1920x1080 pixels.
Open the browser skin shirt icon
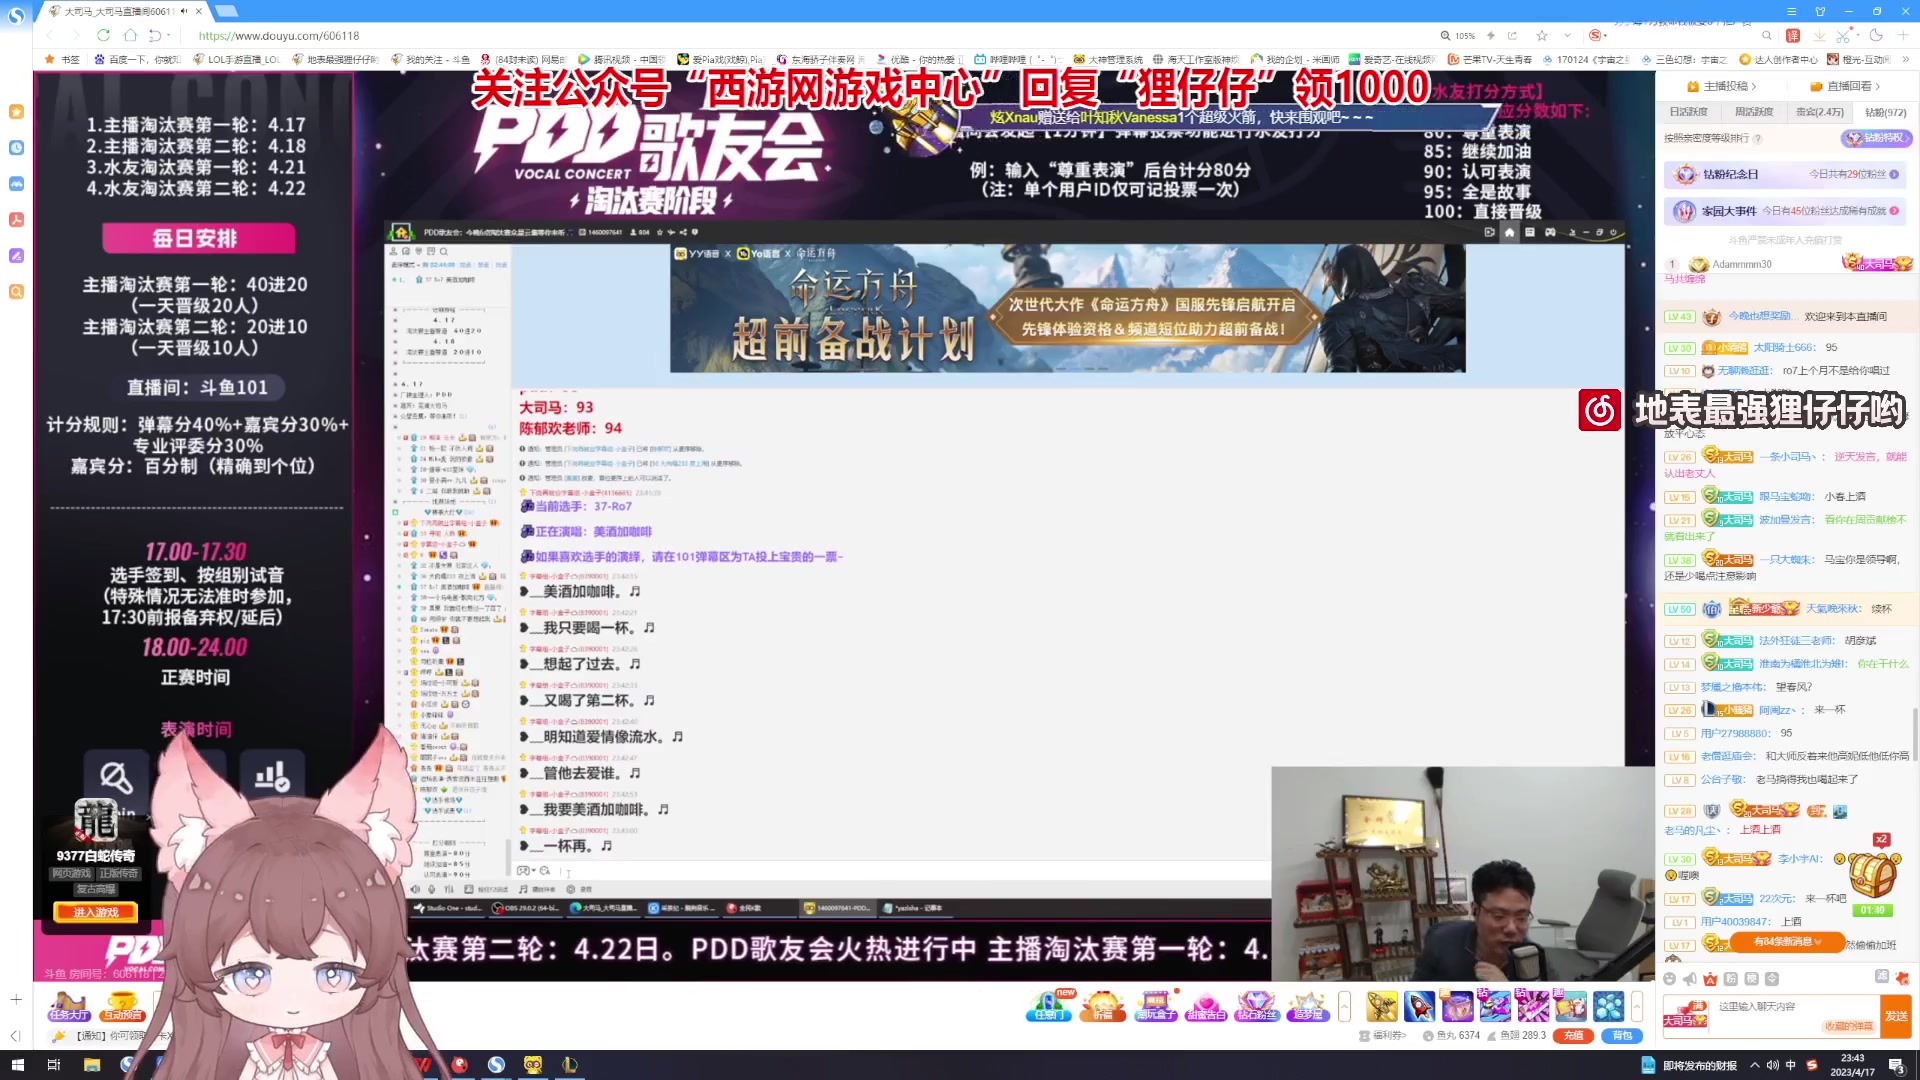tap(1820, 11)
